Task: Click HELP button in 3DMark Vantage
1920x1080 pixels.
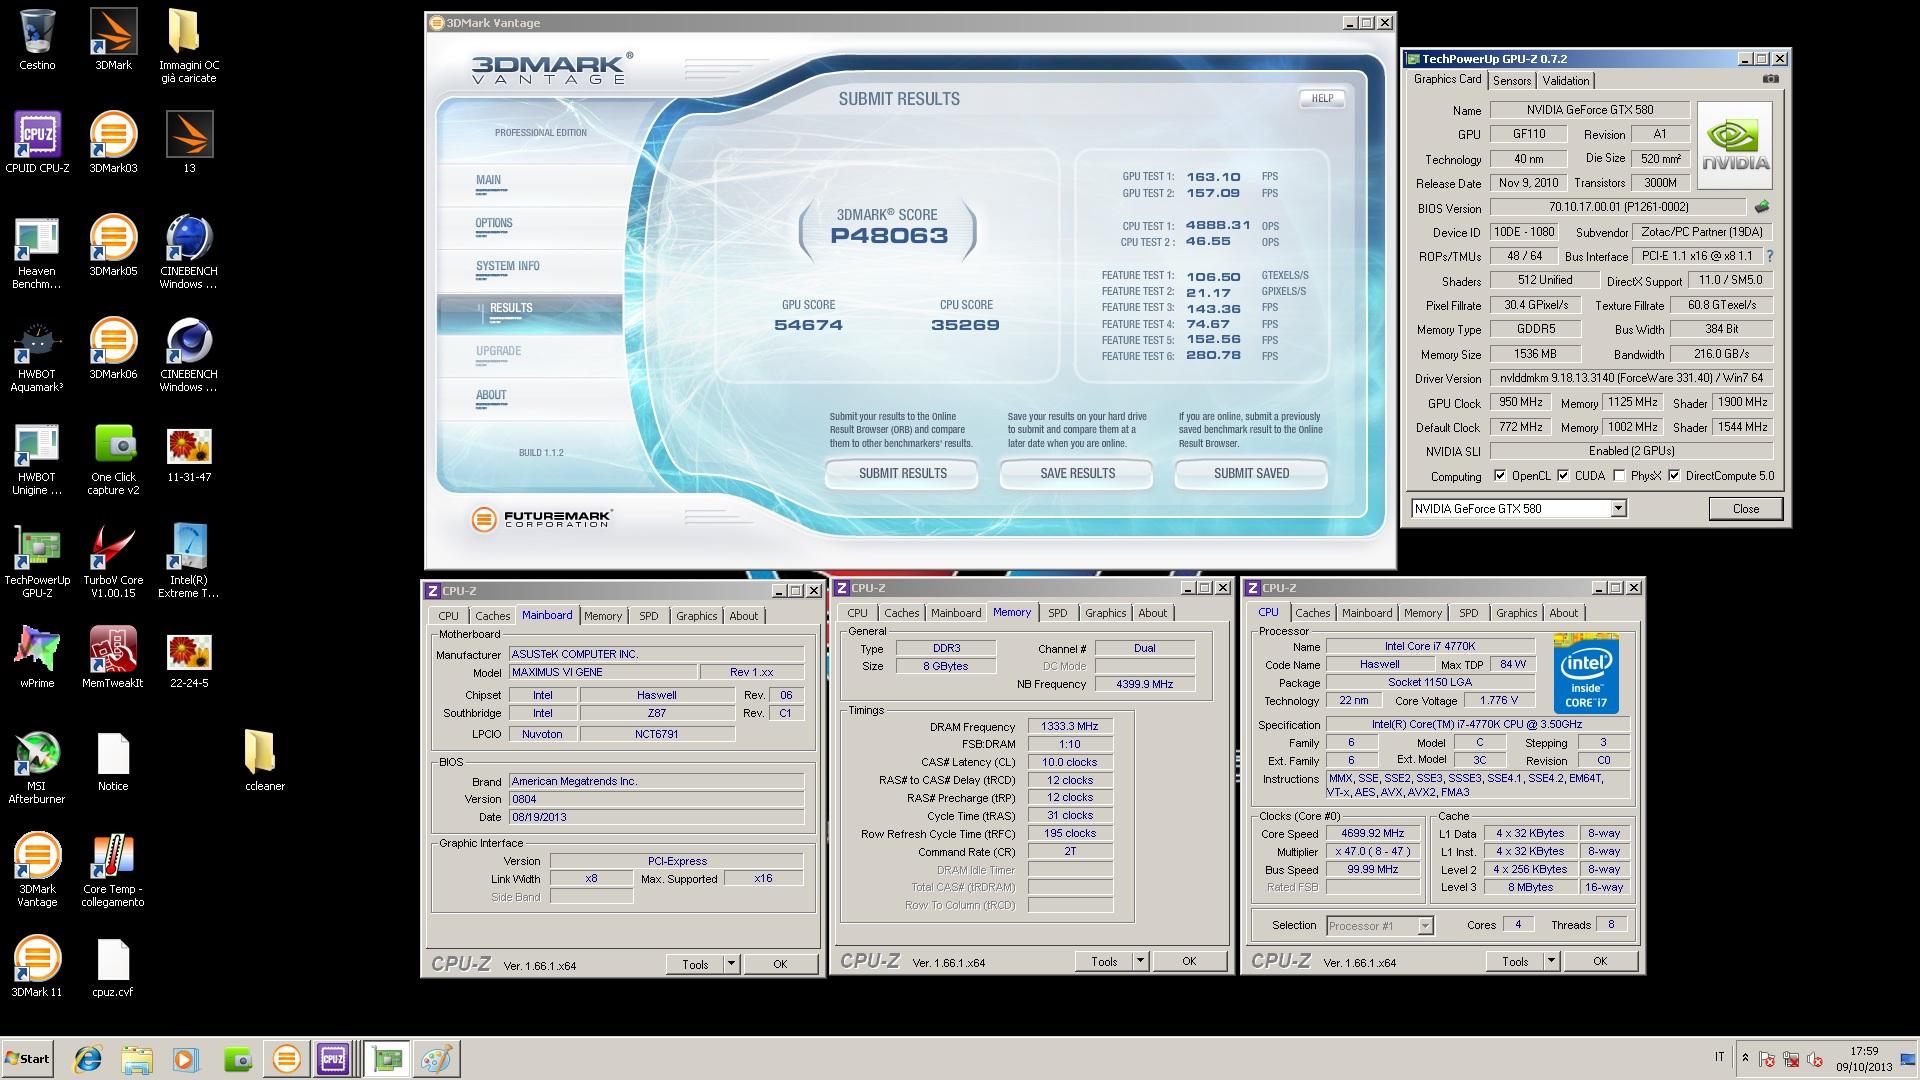Action: pos(1322,98)
